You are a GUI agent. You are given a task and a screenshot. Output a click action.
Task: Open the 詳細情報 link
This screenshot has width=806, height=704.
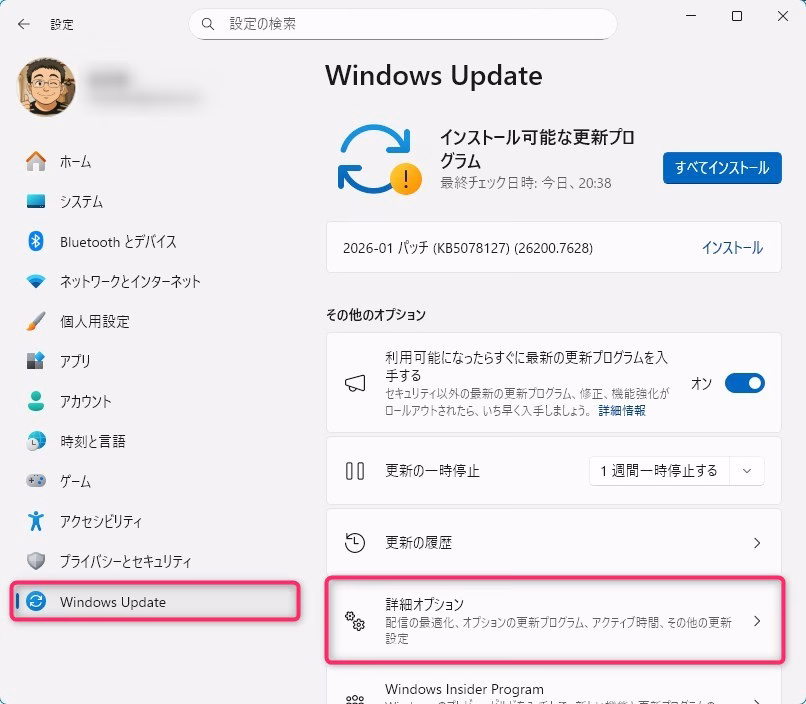tap(622, 410)
